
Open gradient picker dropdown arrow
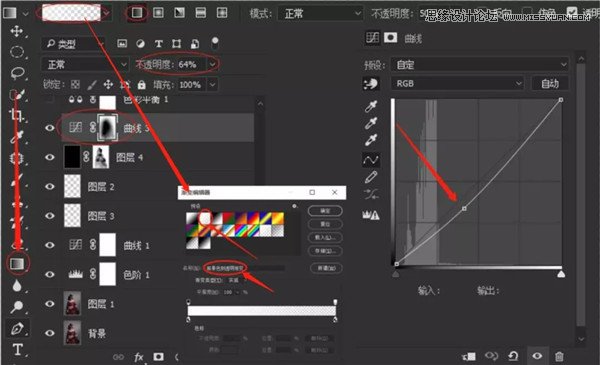coord(107,13)
